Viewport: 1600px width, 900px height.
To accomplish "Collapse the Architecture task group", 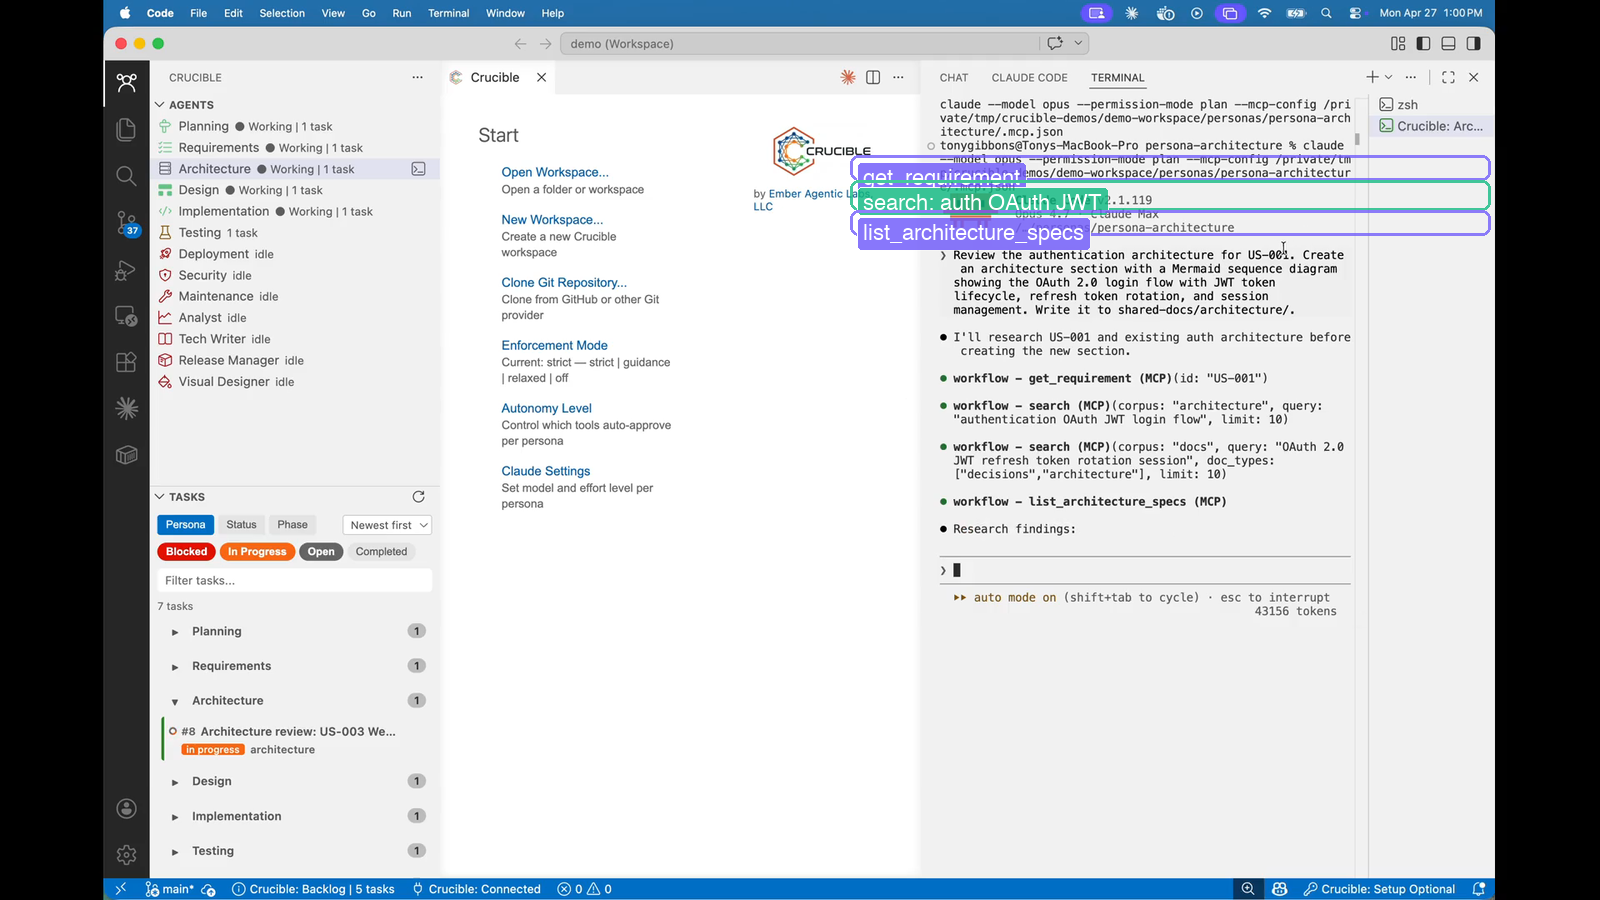I will point(175,700).
